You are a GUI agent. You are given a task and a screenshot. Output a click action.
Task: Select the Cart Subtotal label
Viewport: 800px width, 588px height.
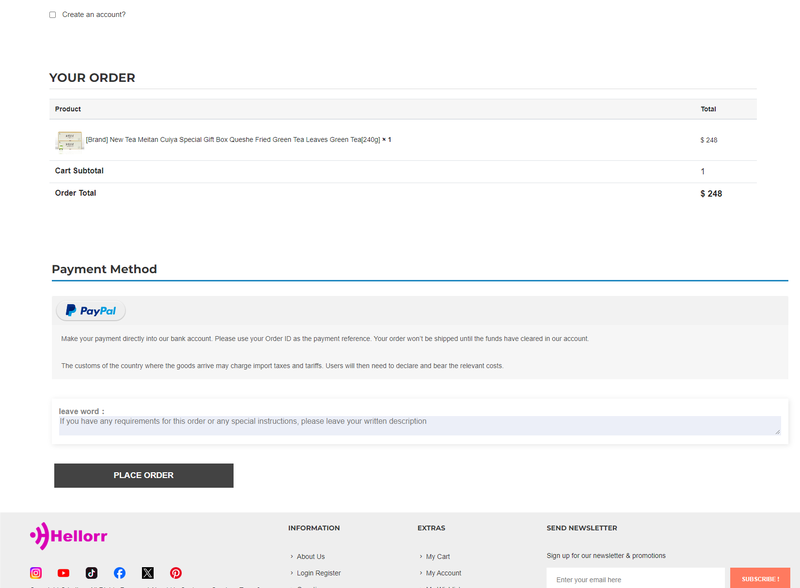point(79,170)
